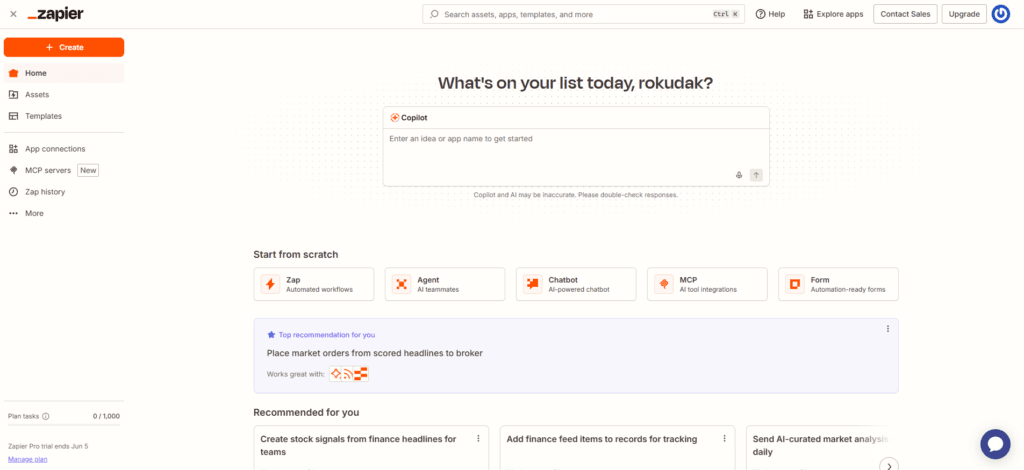Open options for Create stock signals card
Viewport: 1024px width, 470px height.
pyautogui.click(x=478, y=439)
